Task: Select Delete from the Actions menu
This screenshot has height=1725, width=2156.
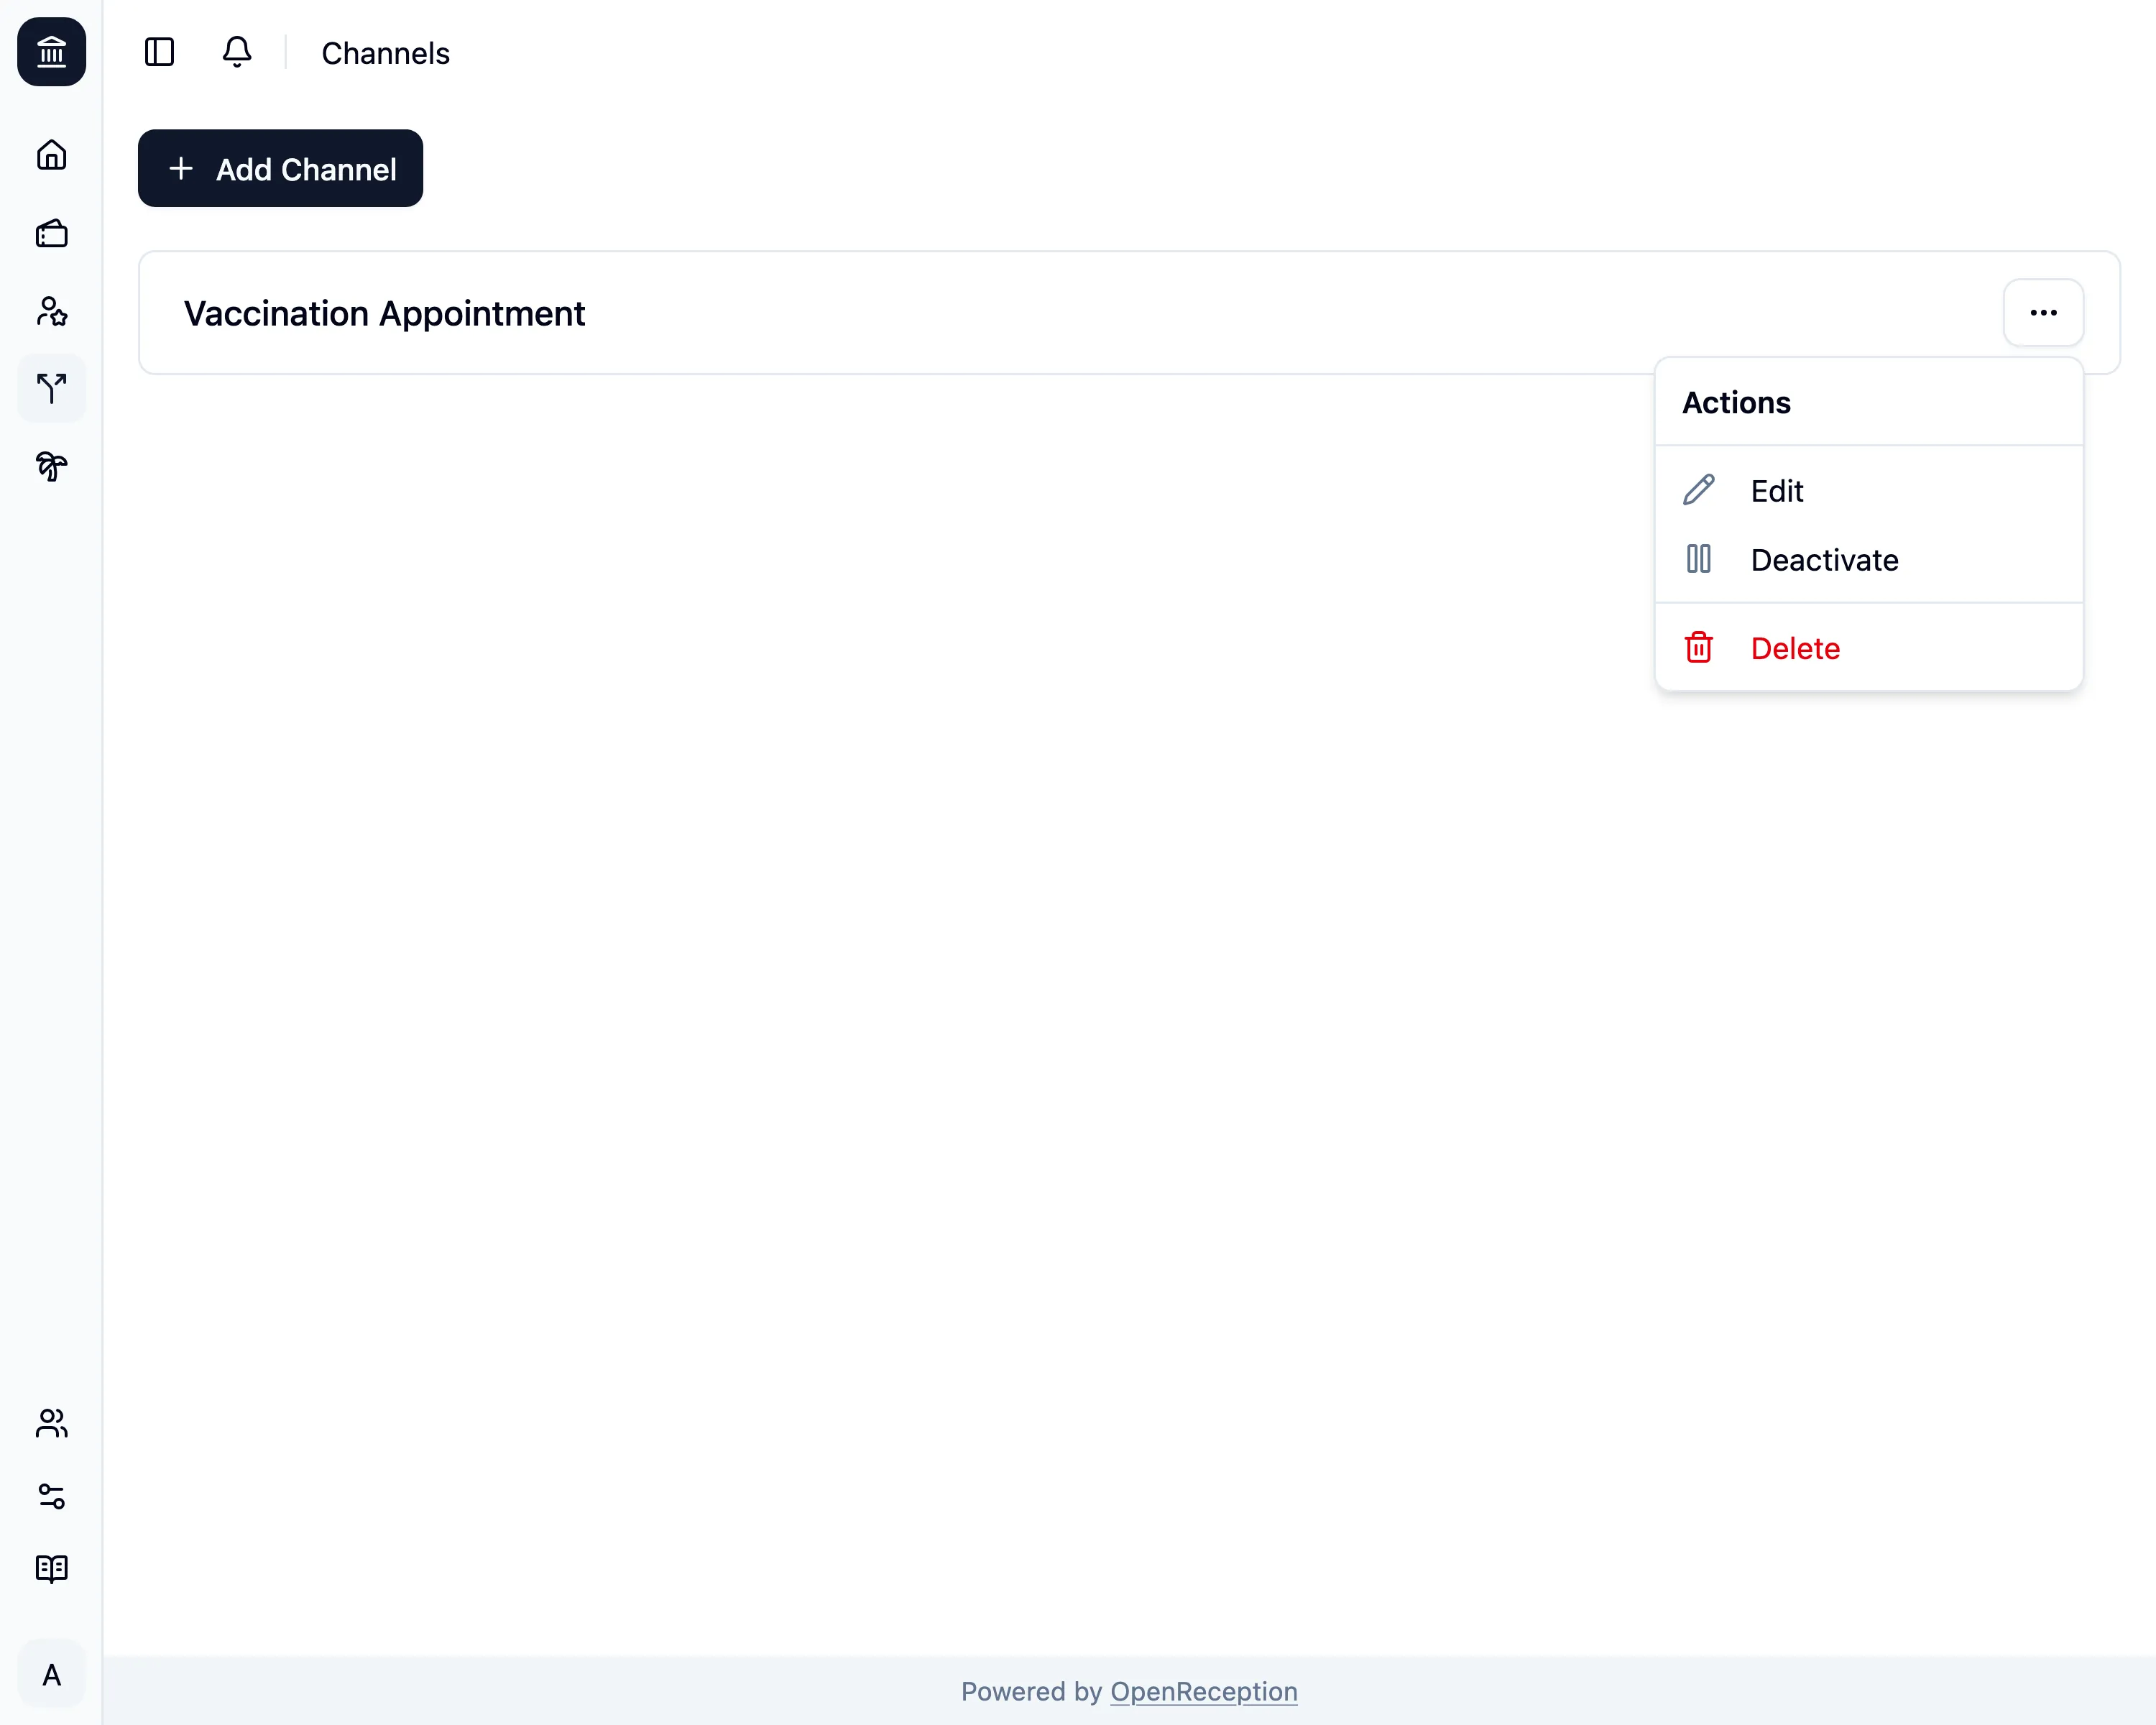Action: [x=1795, y=648]
